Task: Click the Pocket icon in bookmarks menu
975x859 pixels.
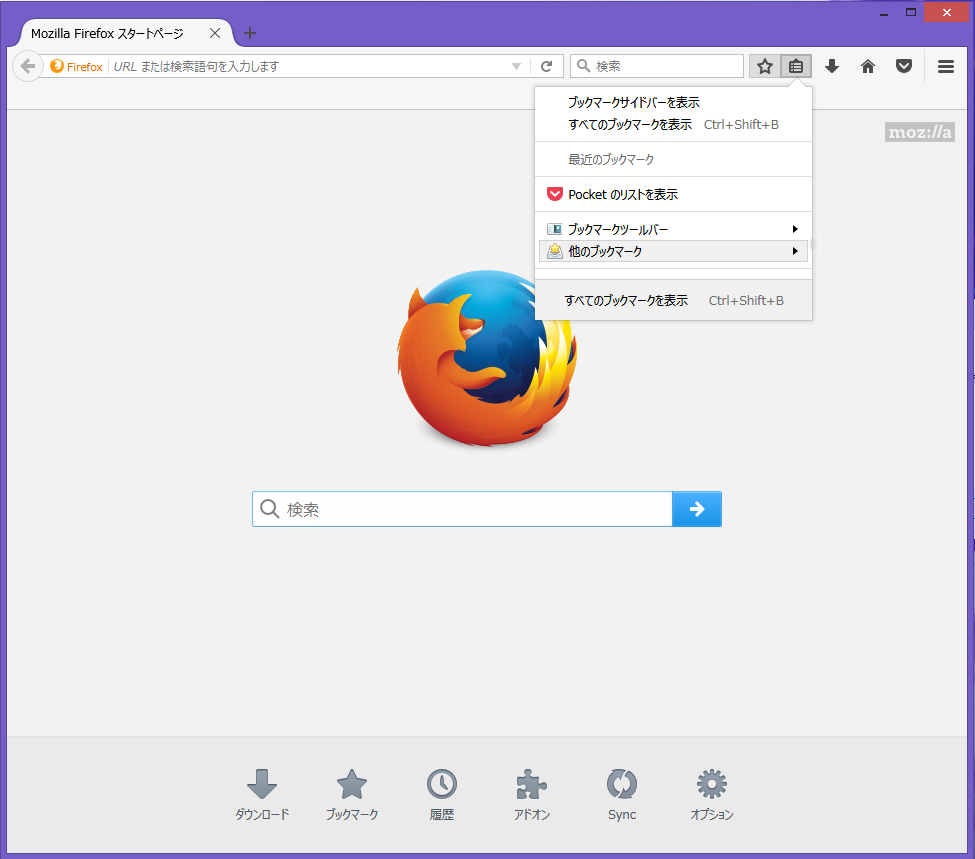Action: pos(555,195)
